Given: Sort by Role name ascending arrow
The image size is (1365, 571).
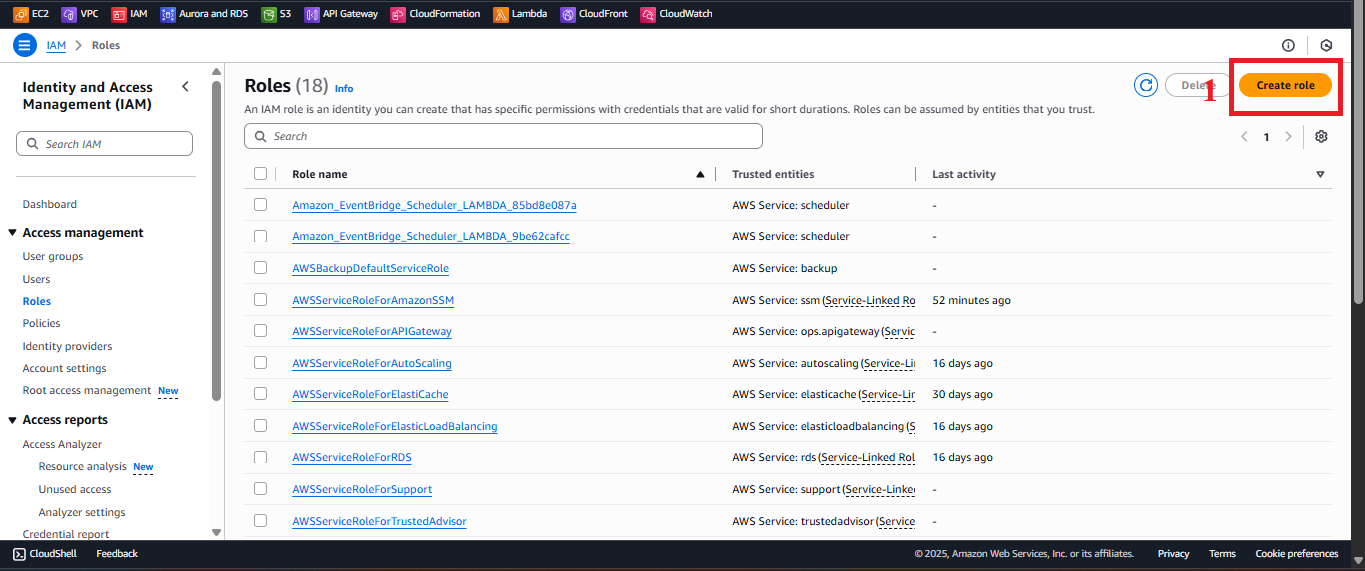Looking at the screenshot, I should pos(700,174).
